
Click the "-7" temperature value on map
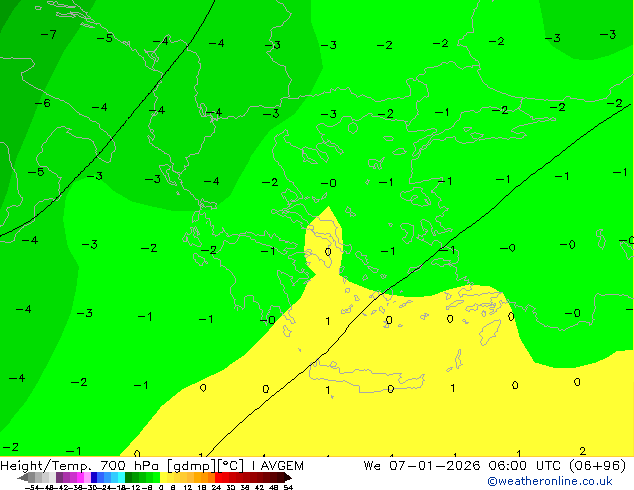click(49, 34)
